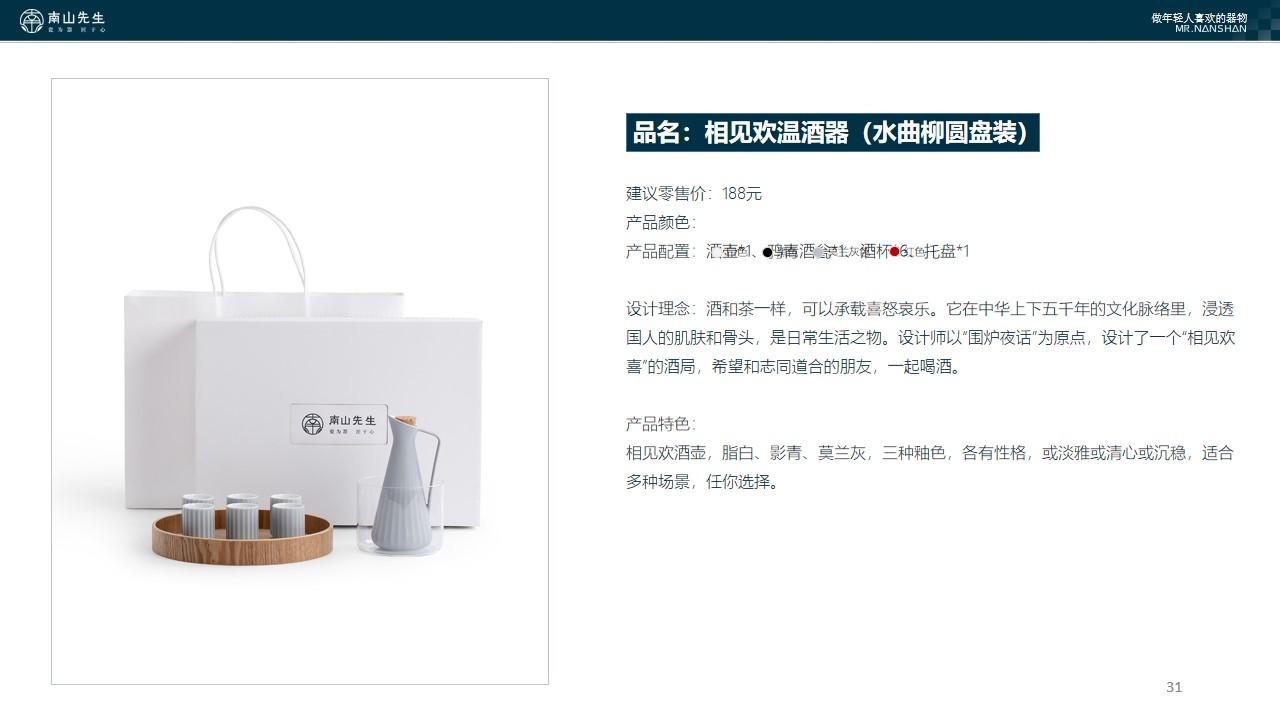Click the 南山先生 logo in header
1280x720 pixels.
(63, 20)
